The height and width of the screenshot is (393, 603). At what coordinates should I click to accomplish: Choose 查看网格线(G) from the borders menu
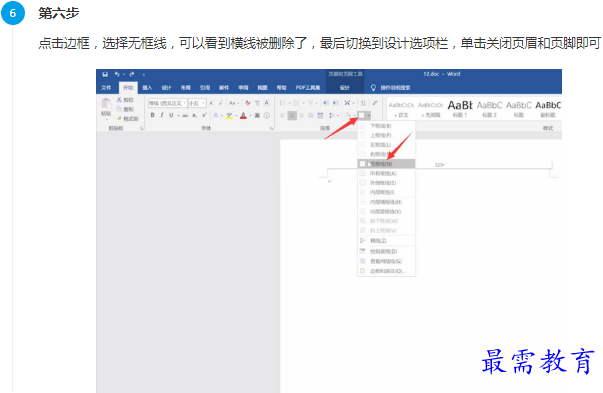386,261
